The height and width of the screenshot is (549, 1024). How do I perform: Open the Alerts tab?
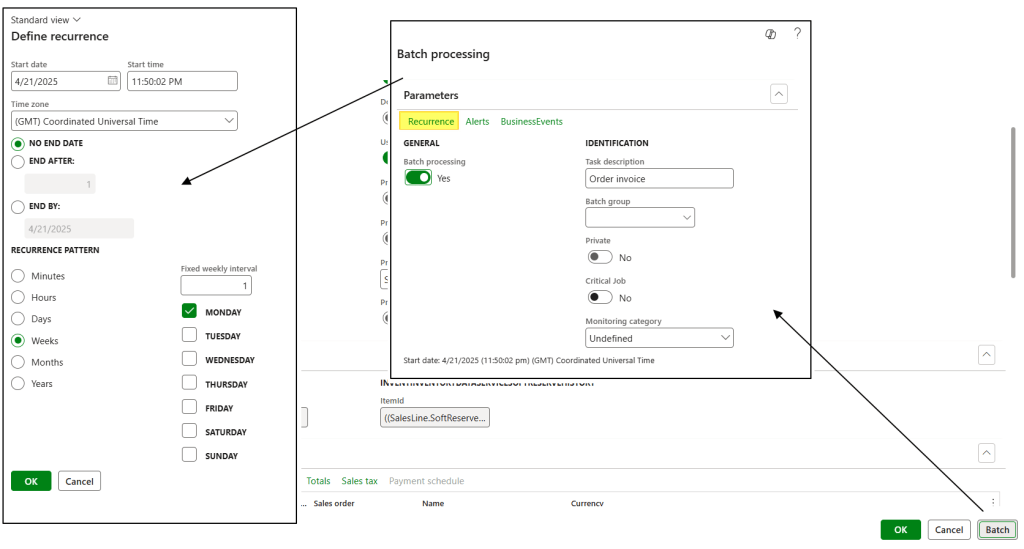(477, 121)
